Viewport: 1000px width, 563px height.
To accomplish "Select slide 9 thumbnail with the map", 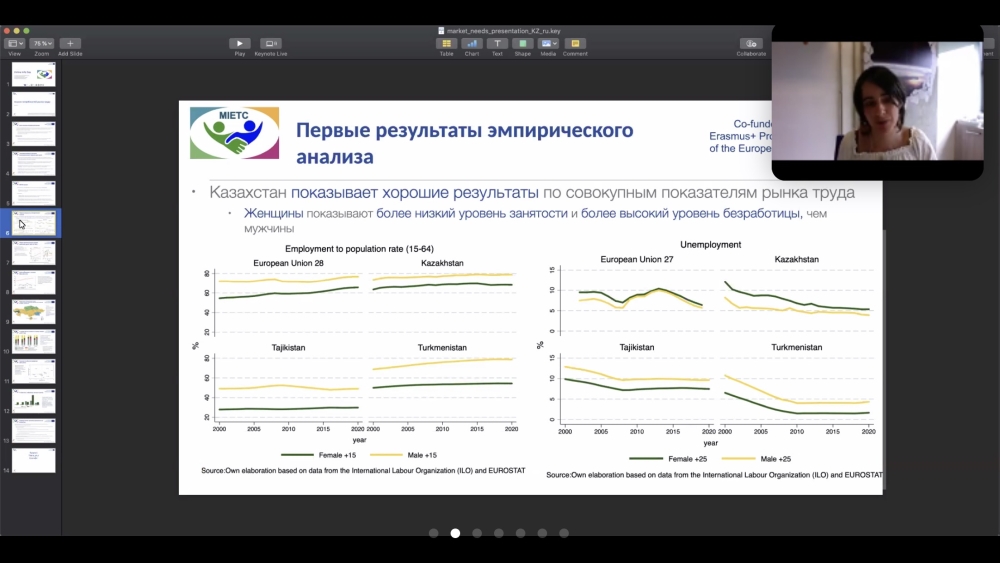I will (34, 312).
